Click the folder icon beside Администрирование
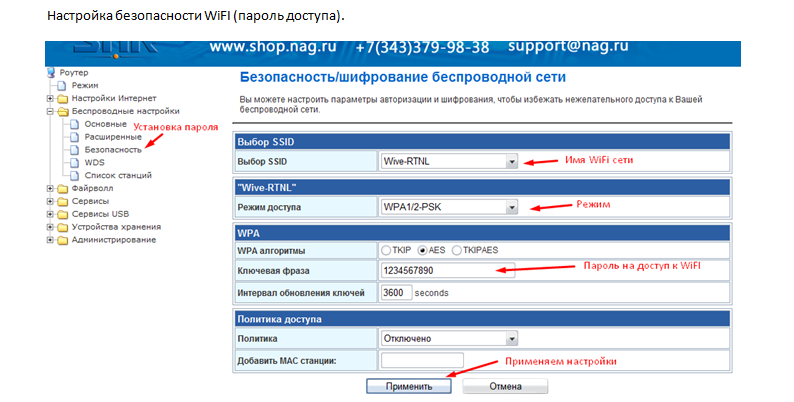The height and width of the screenshot is (402, 794). [x=63, y=240]
